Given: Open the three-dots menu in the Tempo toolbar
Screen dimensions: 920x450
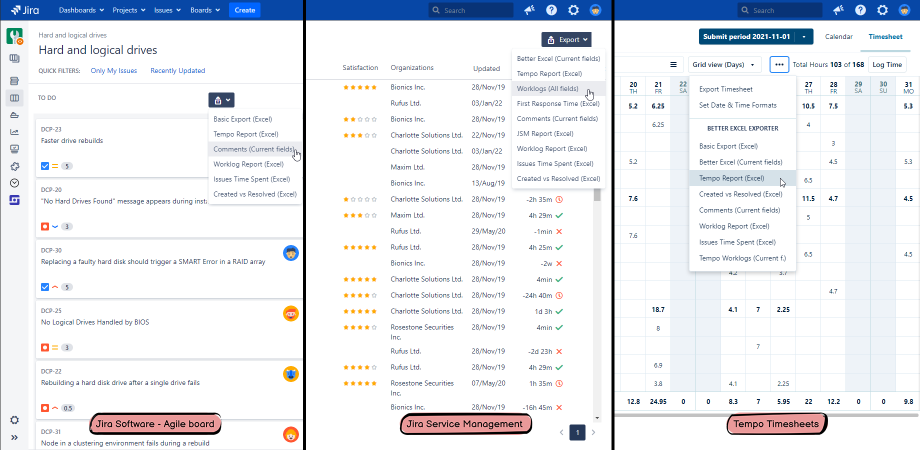Looking at the screenshot, I should (x=779, y=65).
